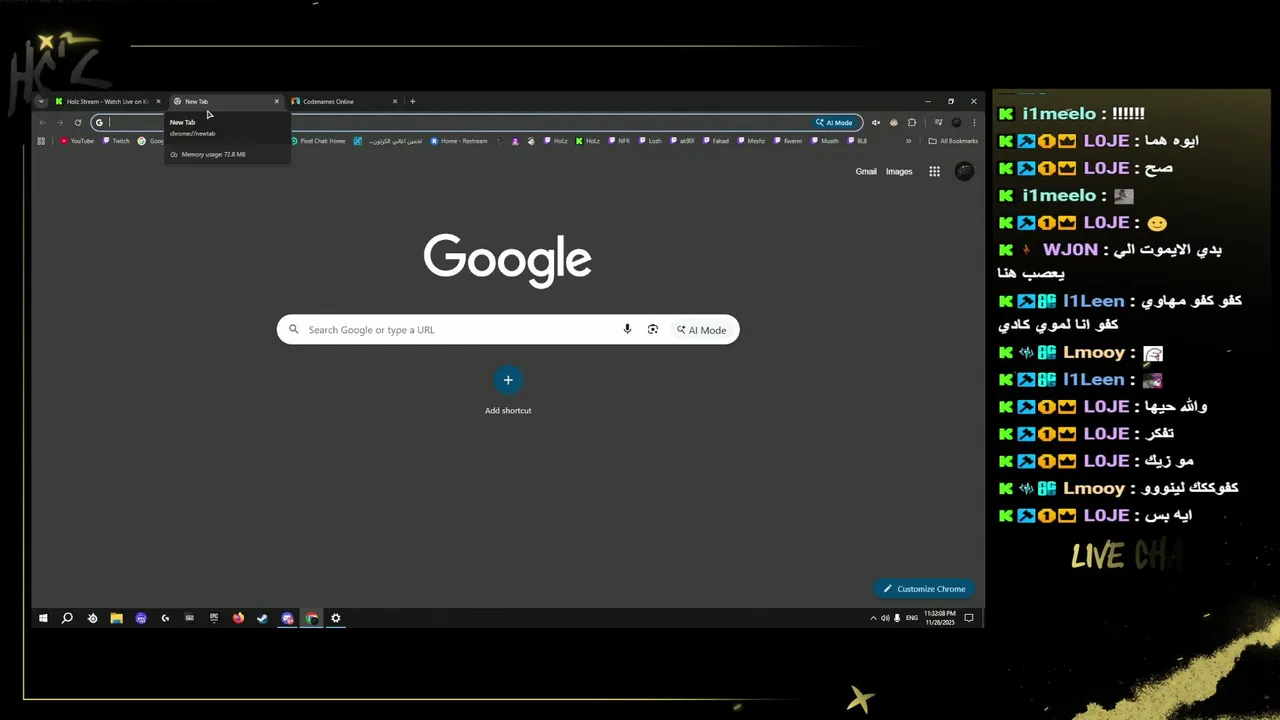Open the Twitch HoLz bookmark

point(555,141)
